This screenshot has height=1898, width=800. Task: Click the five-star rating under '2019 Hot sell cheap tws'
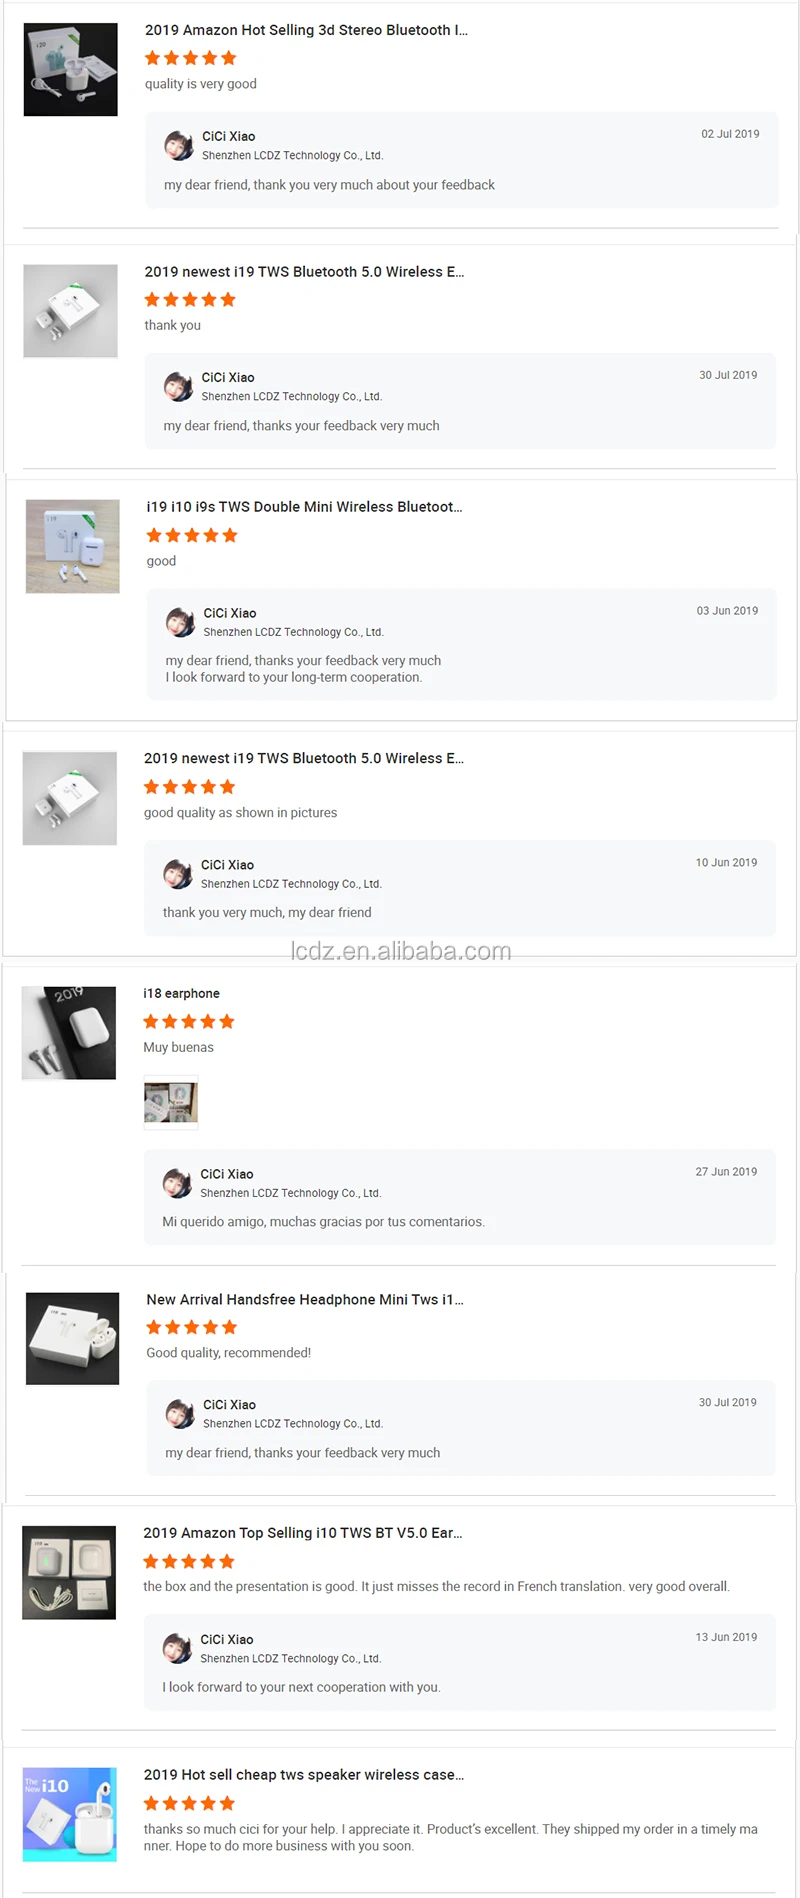click(x=189, y=1804)
